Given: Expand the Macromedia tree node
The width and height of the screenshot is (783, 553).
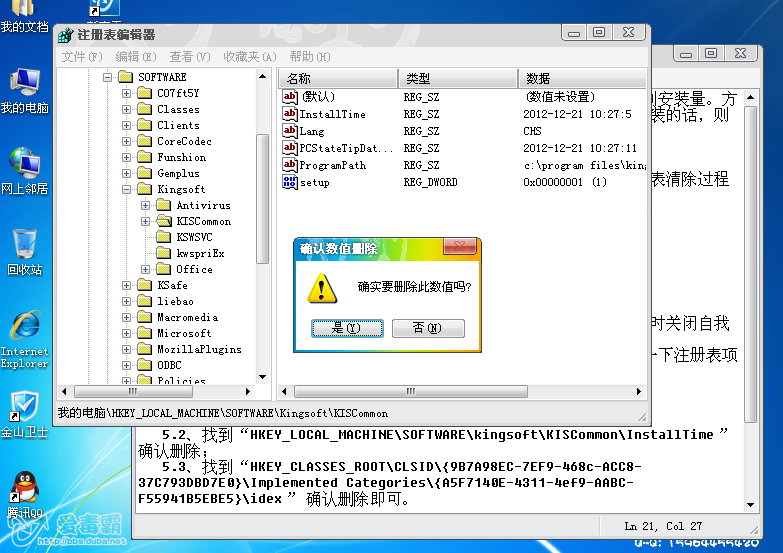Looking at the screenshot, I should (126, 317).
